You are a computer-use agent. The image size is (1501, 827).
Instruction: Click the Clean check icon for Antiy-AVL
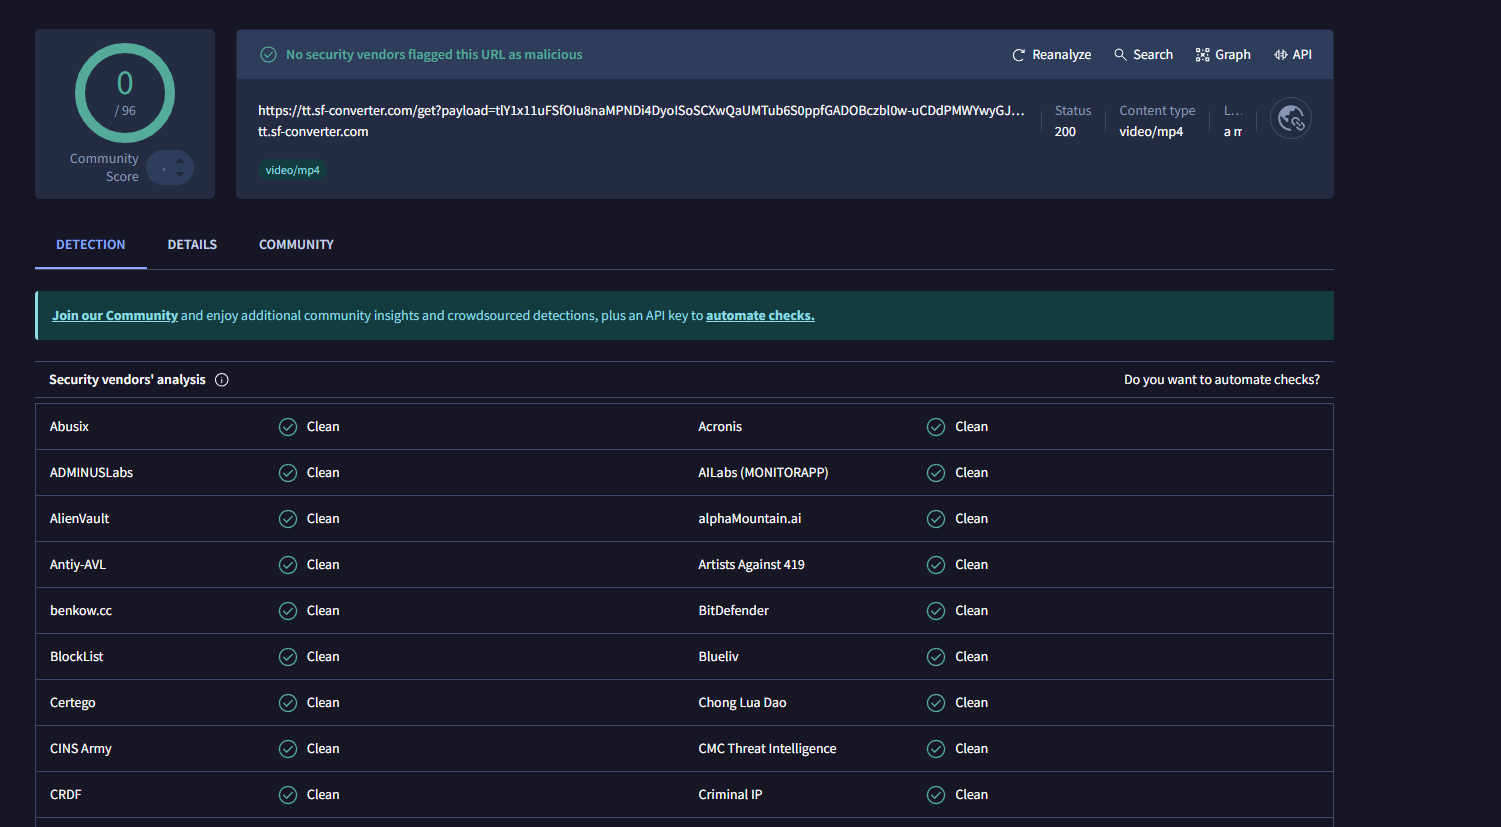tap(288, 565)
